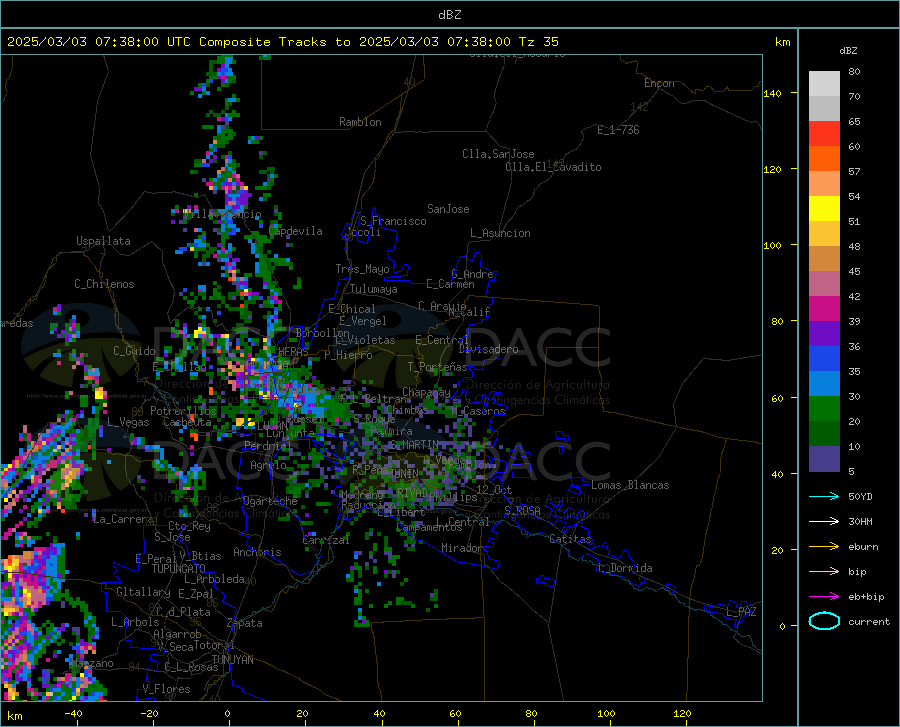This screenshot has width=900, height=727.
Task: Click the Carrizal place label
Action: 326,540
